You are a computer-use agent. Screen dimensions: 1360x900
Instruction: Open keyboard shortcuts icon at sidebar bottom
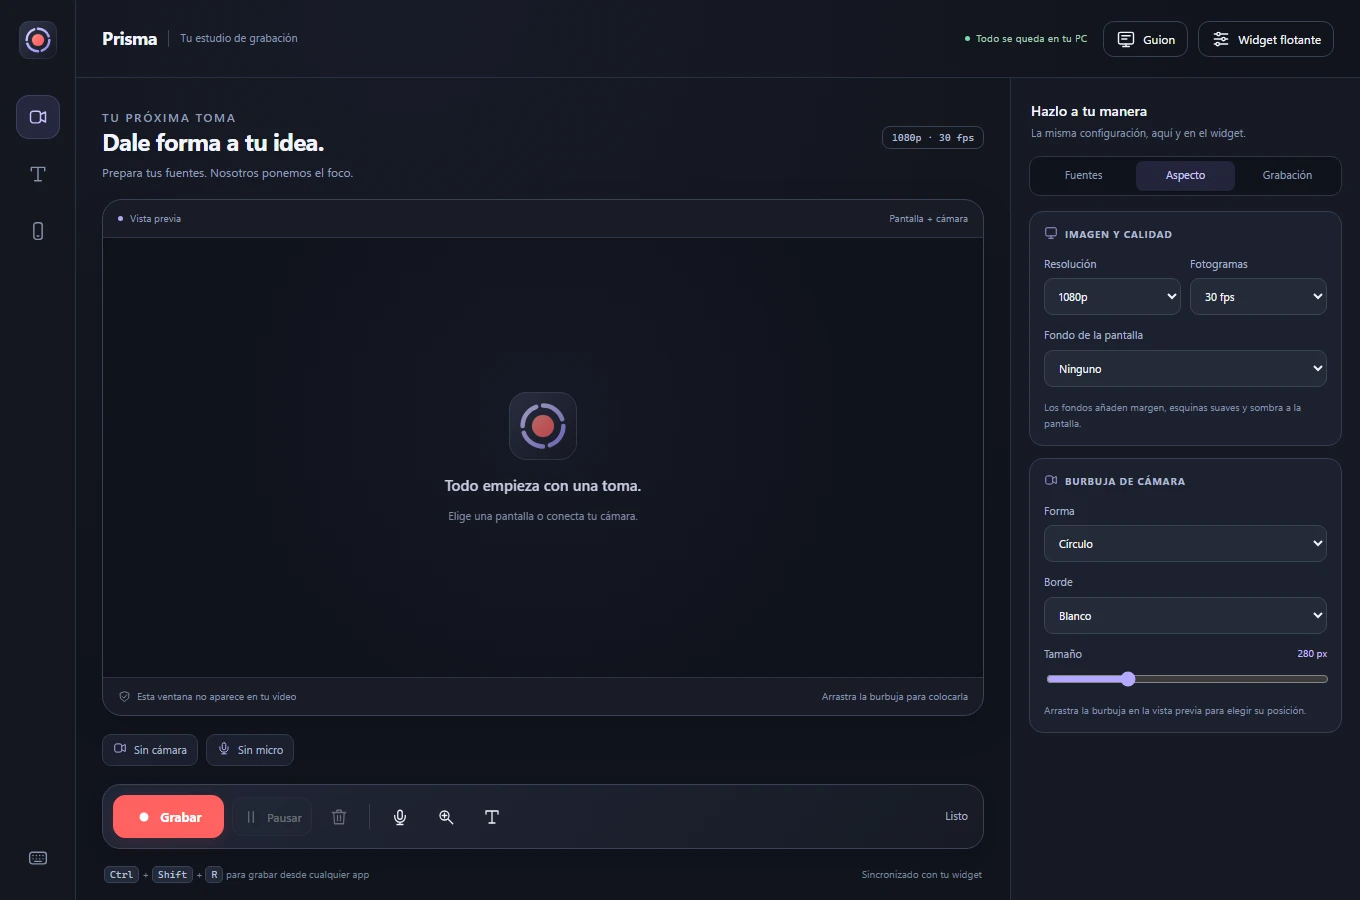[x=38, y=858]
